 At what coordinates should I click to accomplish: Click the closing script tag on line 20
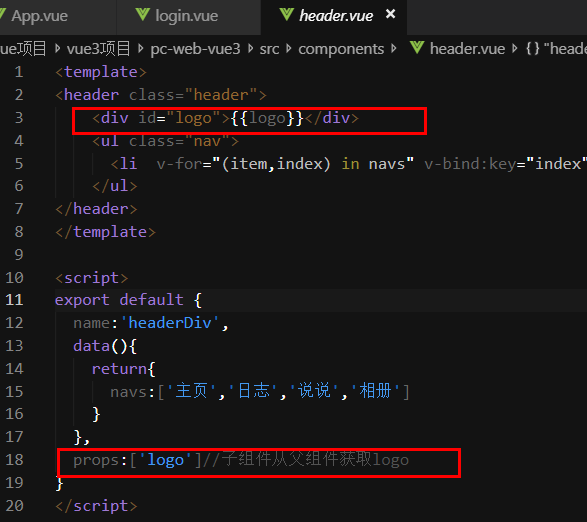pos(96,506)
